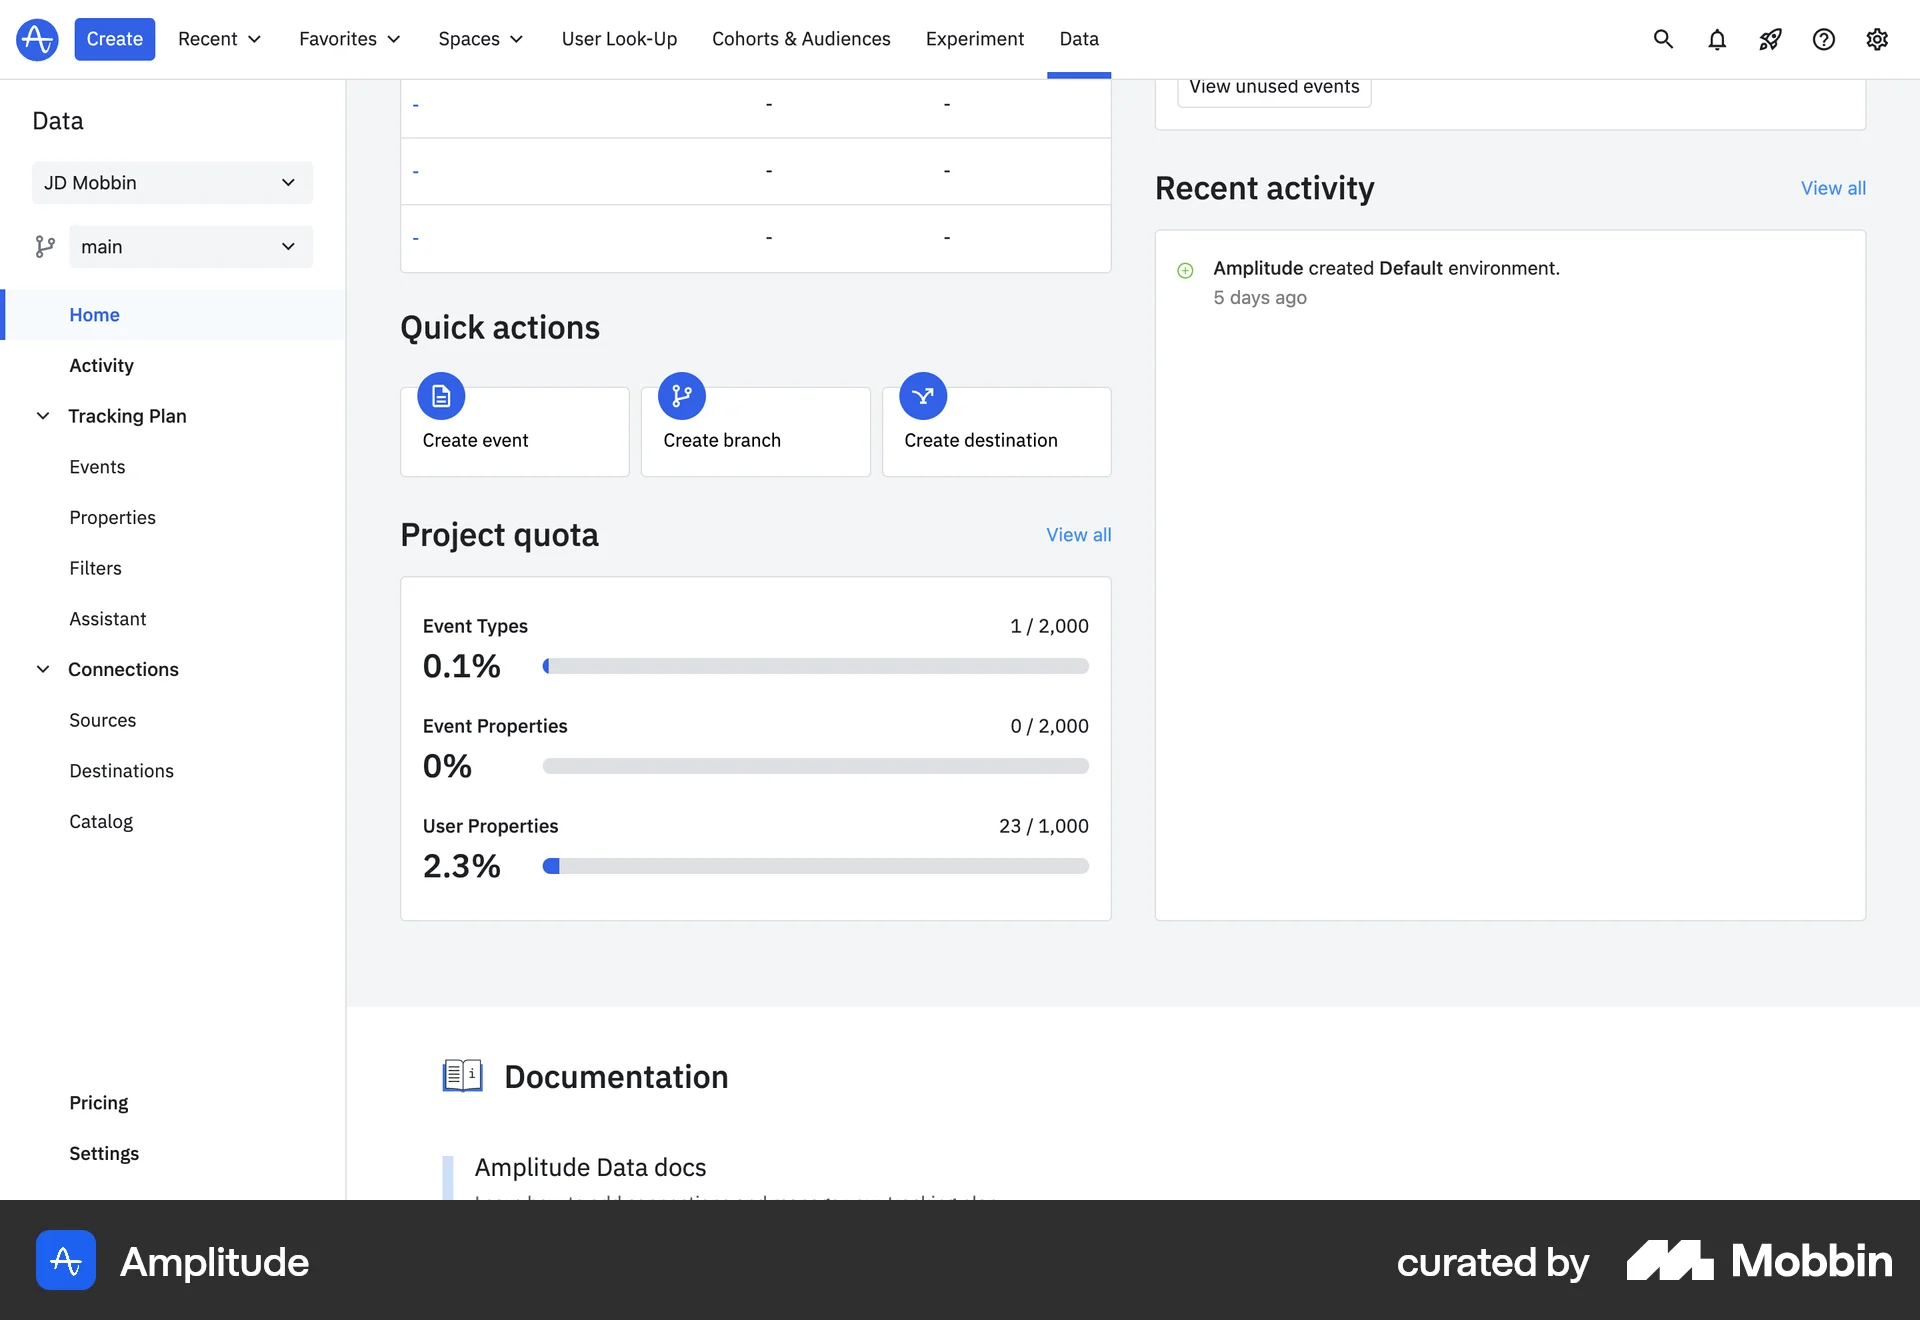Click the User Properties quota progress bar

point(815,866)
